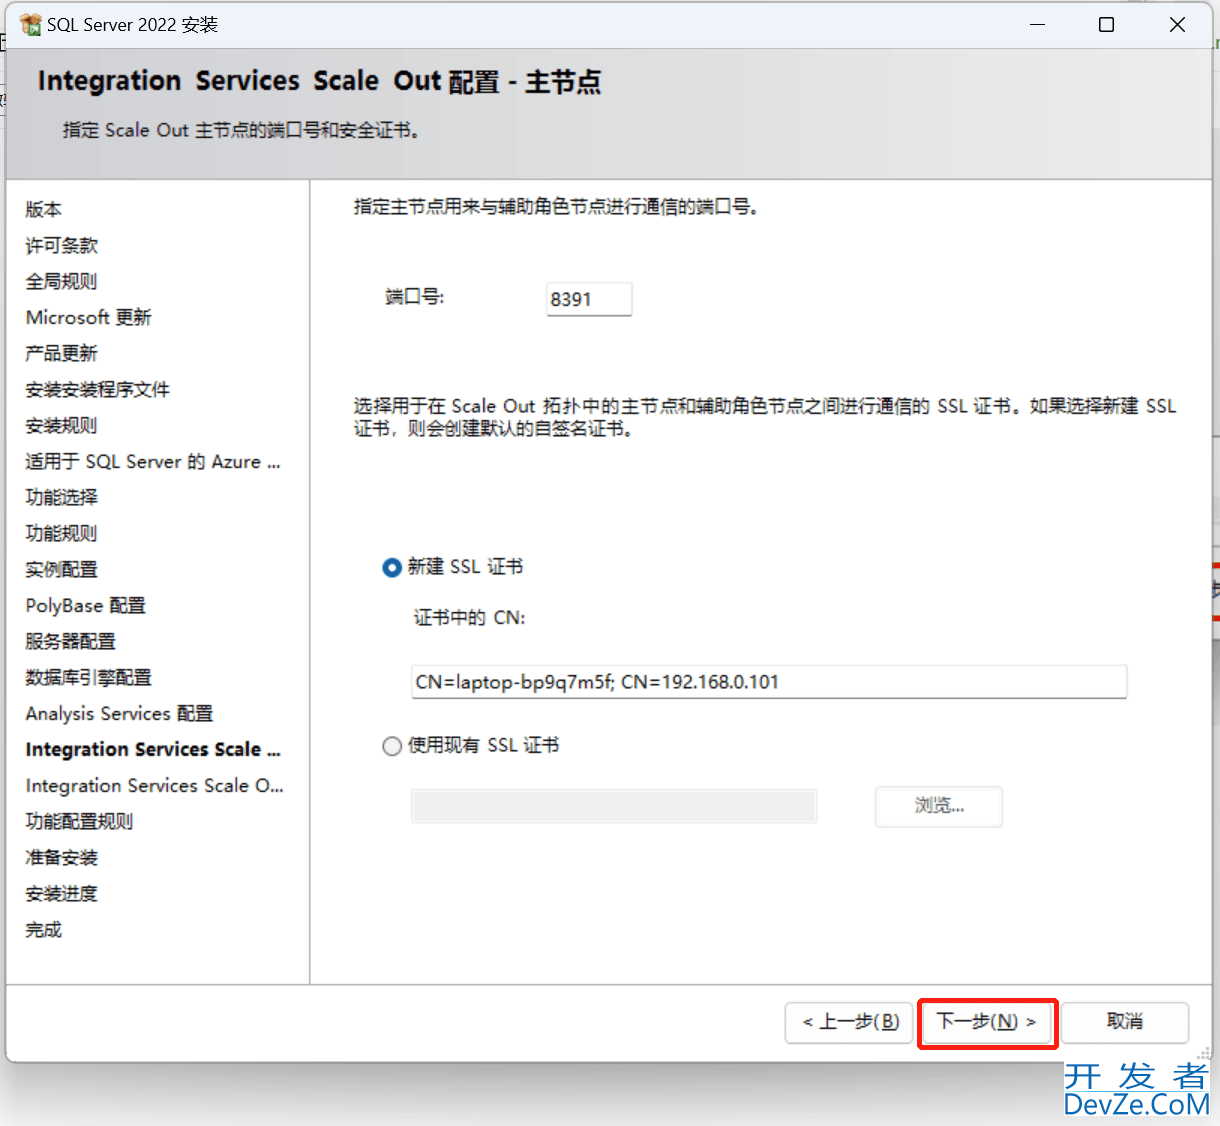Click the 下一步(N) button
1220x1126 pixels.
coord(987,1022)
